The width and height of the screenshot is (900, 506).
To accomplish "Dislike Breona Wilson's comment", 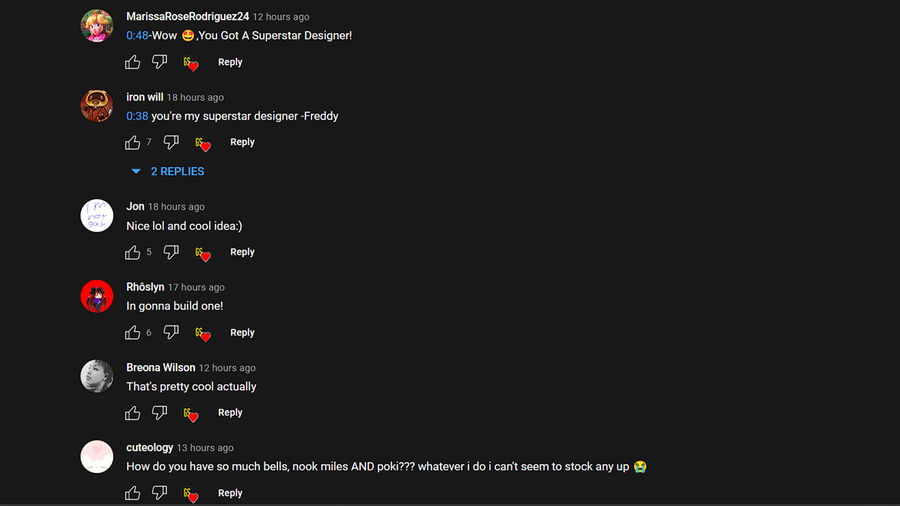I will pyautogui.click(x=159, y=412).
